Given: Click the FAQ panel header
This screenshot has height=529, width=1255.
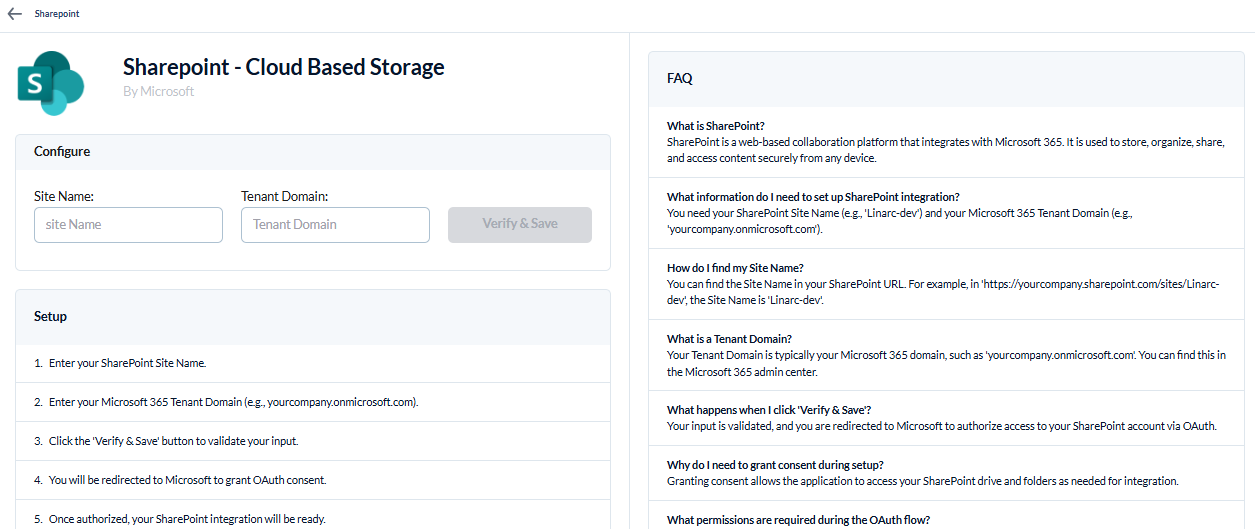Looking at the screenshot, I should click(944, 79).
